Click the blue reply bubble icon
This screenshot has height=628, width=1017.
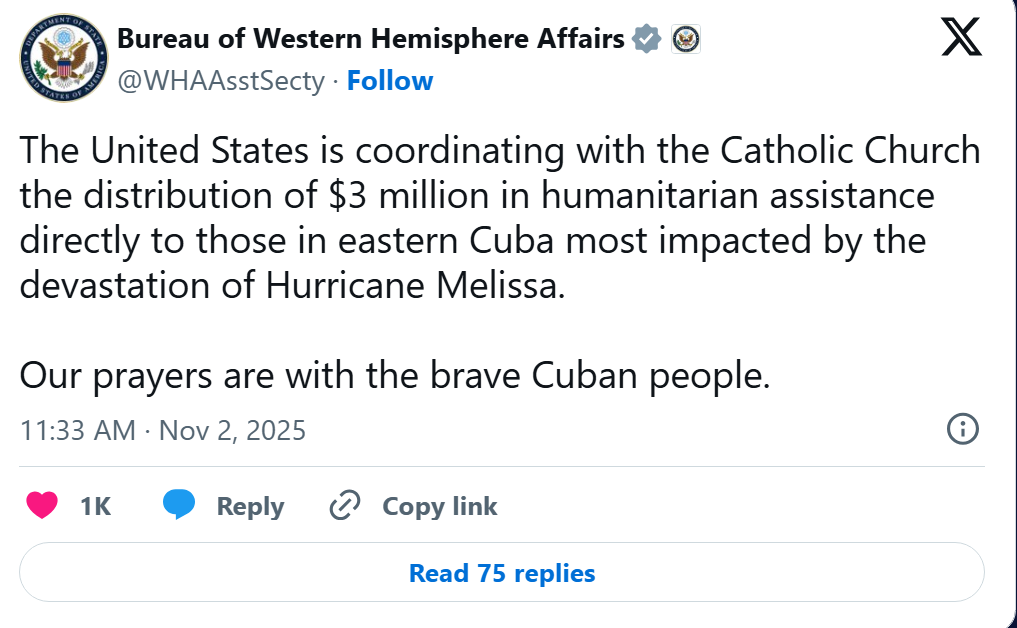(x=177, y=506)
